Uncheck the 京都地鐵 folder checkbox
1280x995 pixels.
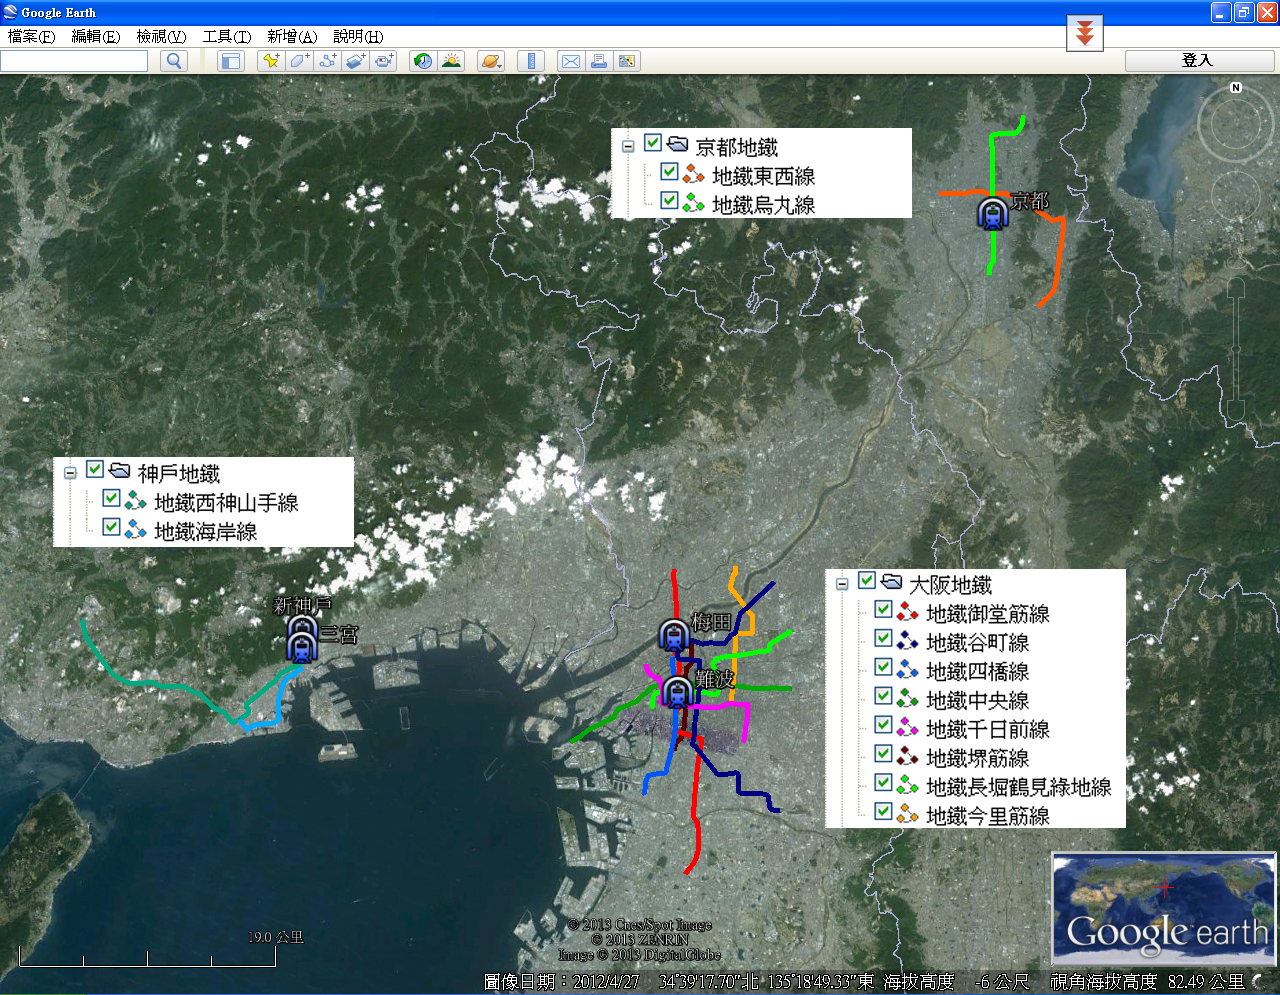[x=653, y=143]
